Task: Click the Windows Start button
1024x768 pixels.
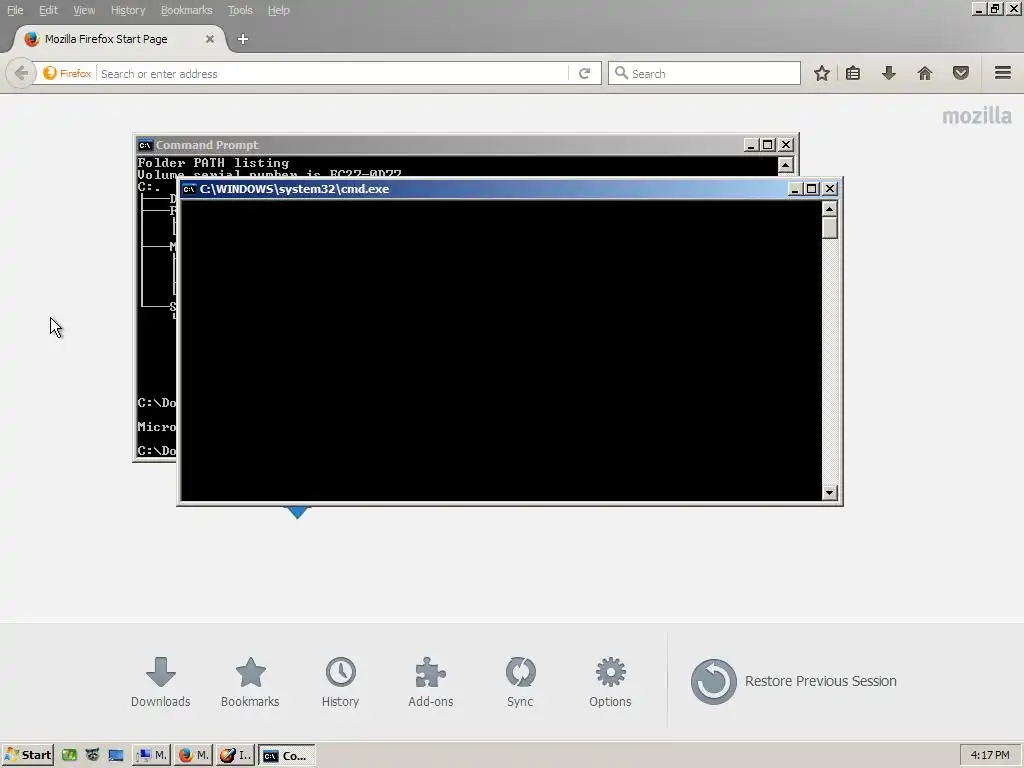Action: (27, 755)
